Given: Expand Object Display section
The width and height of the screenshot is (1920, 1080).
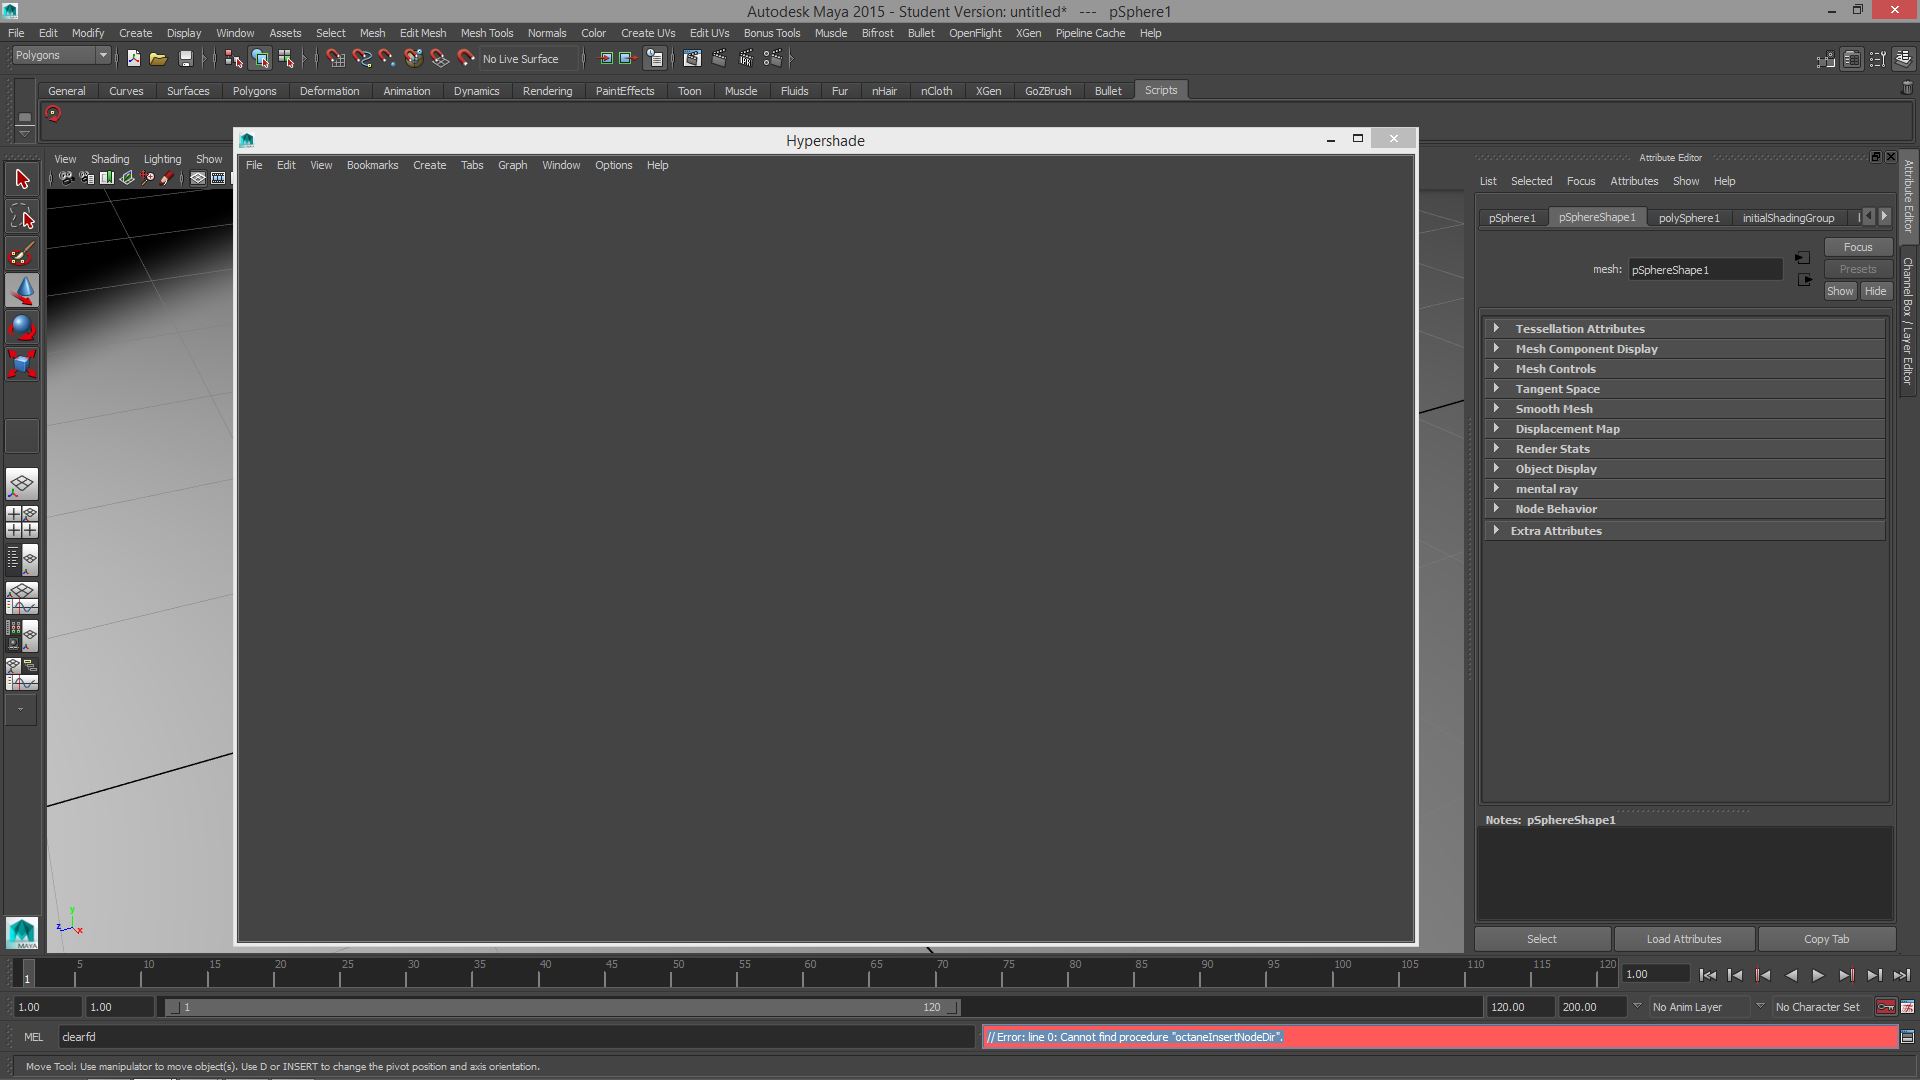Looking at the screenshot, I should pos(1684,469).
